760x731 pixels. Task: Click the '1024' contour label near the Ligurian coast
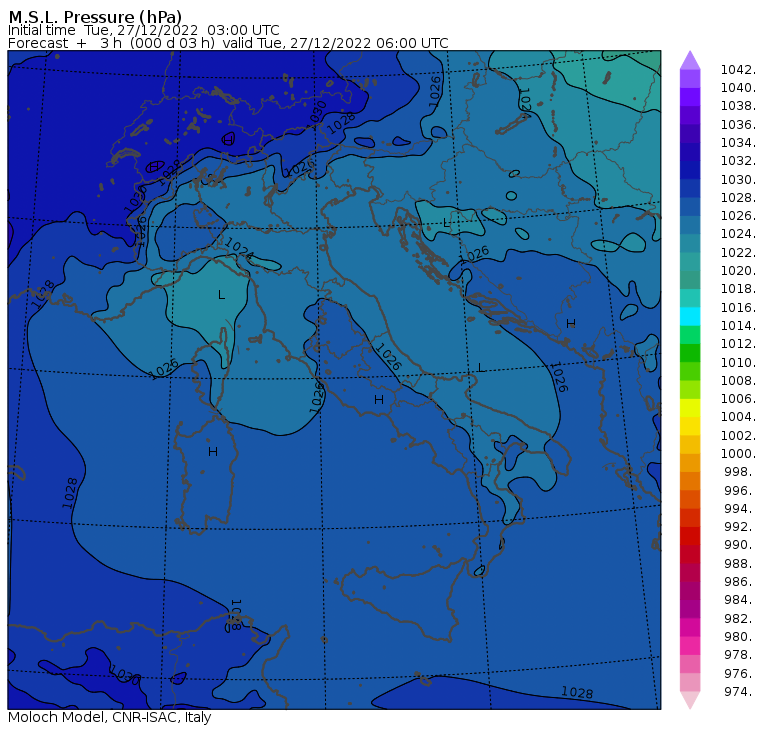pos(239,247)
